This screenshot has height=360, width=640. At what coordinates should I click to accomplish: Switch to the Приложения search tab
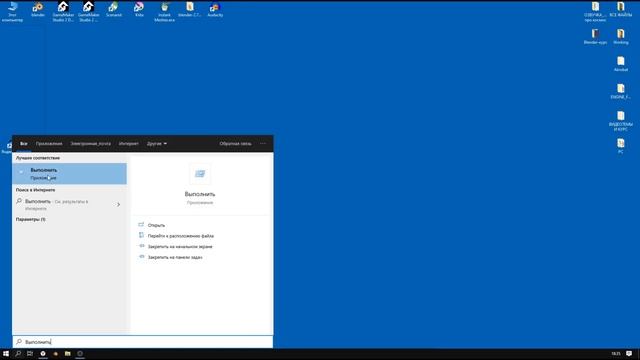(x=49, y=144)
